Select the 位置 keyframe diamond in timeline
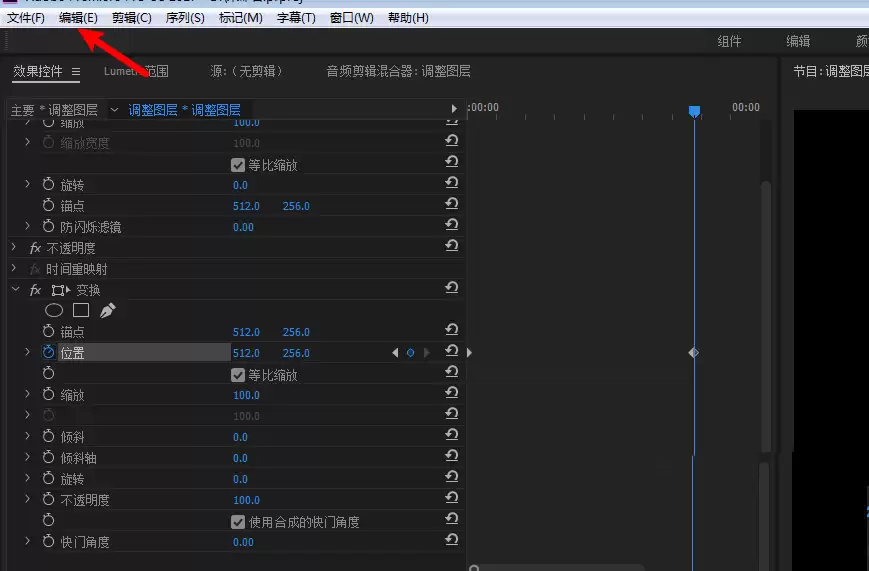The height and width of the screenshot is (571, 869). click(694, 353)
